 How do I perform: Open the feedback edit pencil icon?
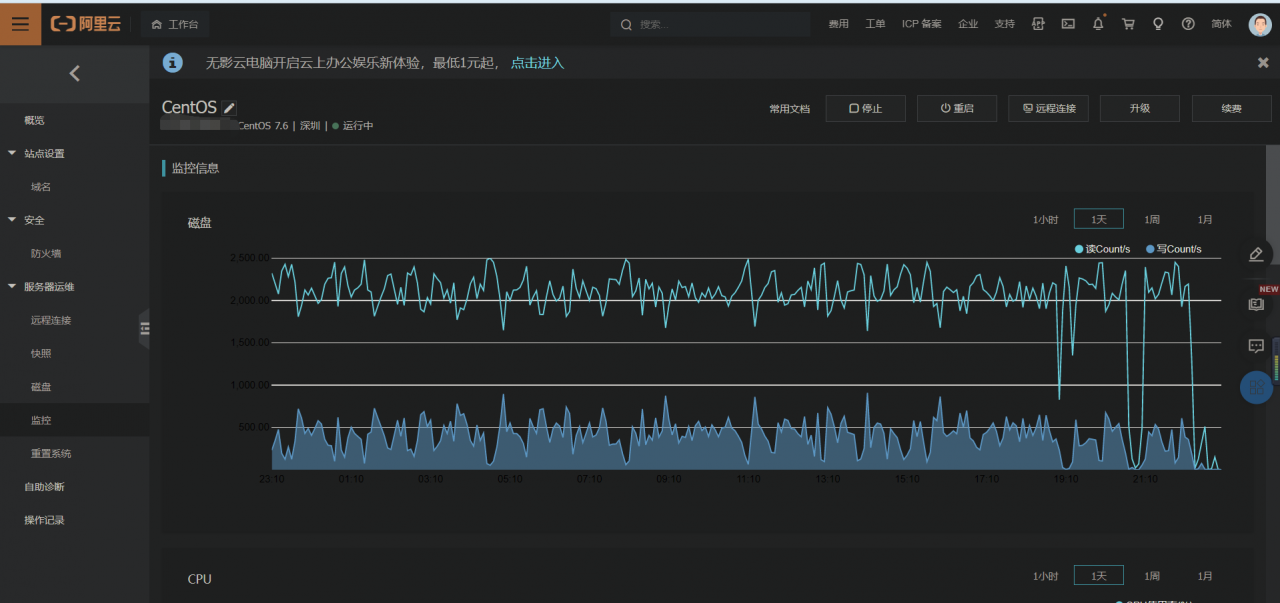pos(1257,255)
